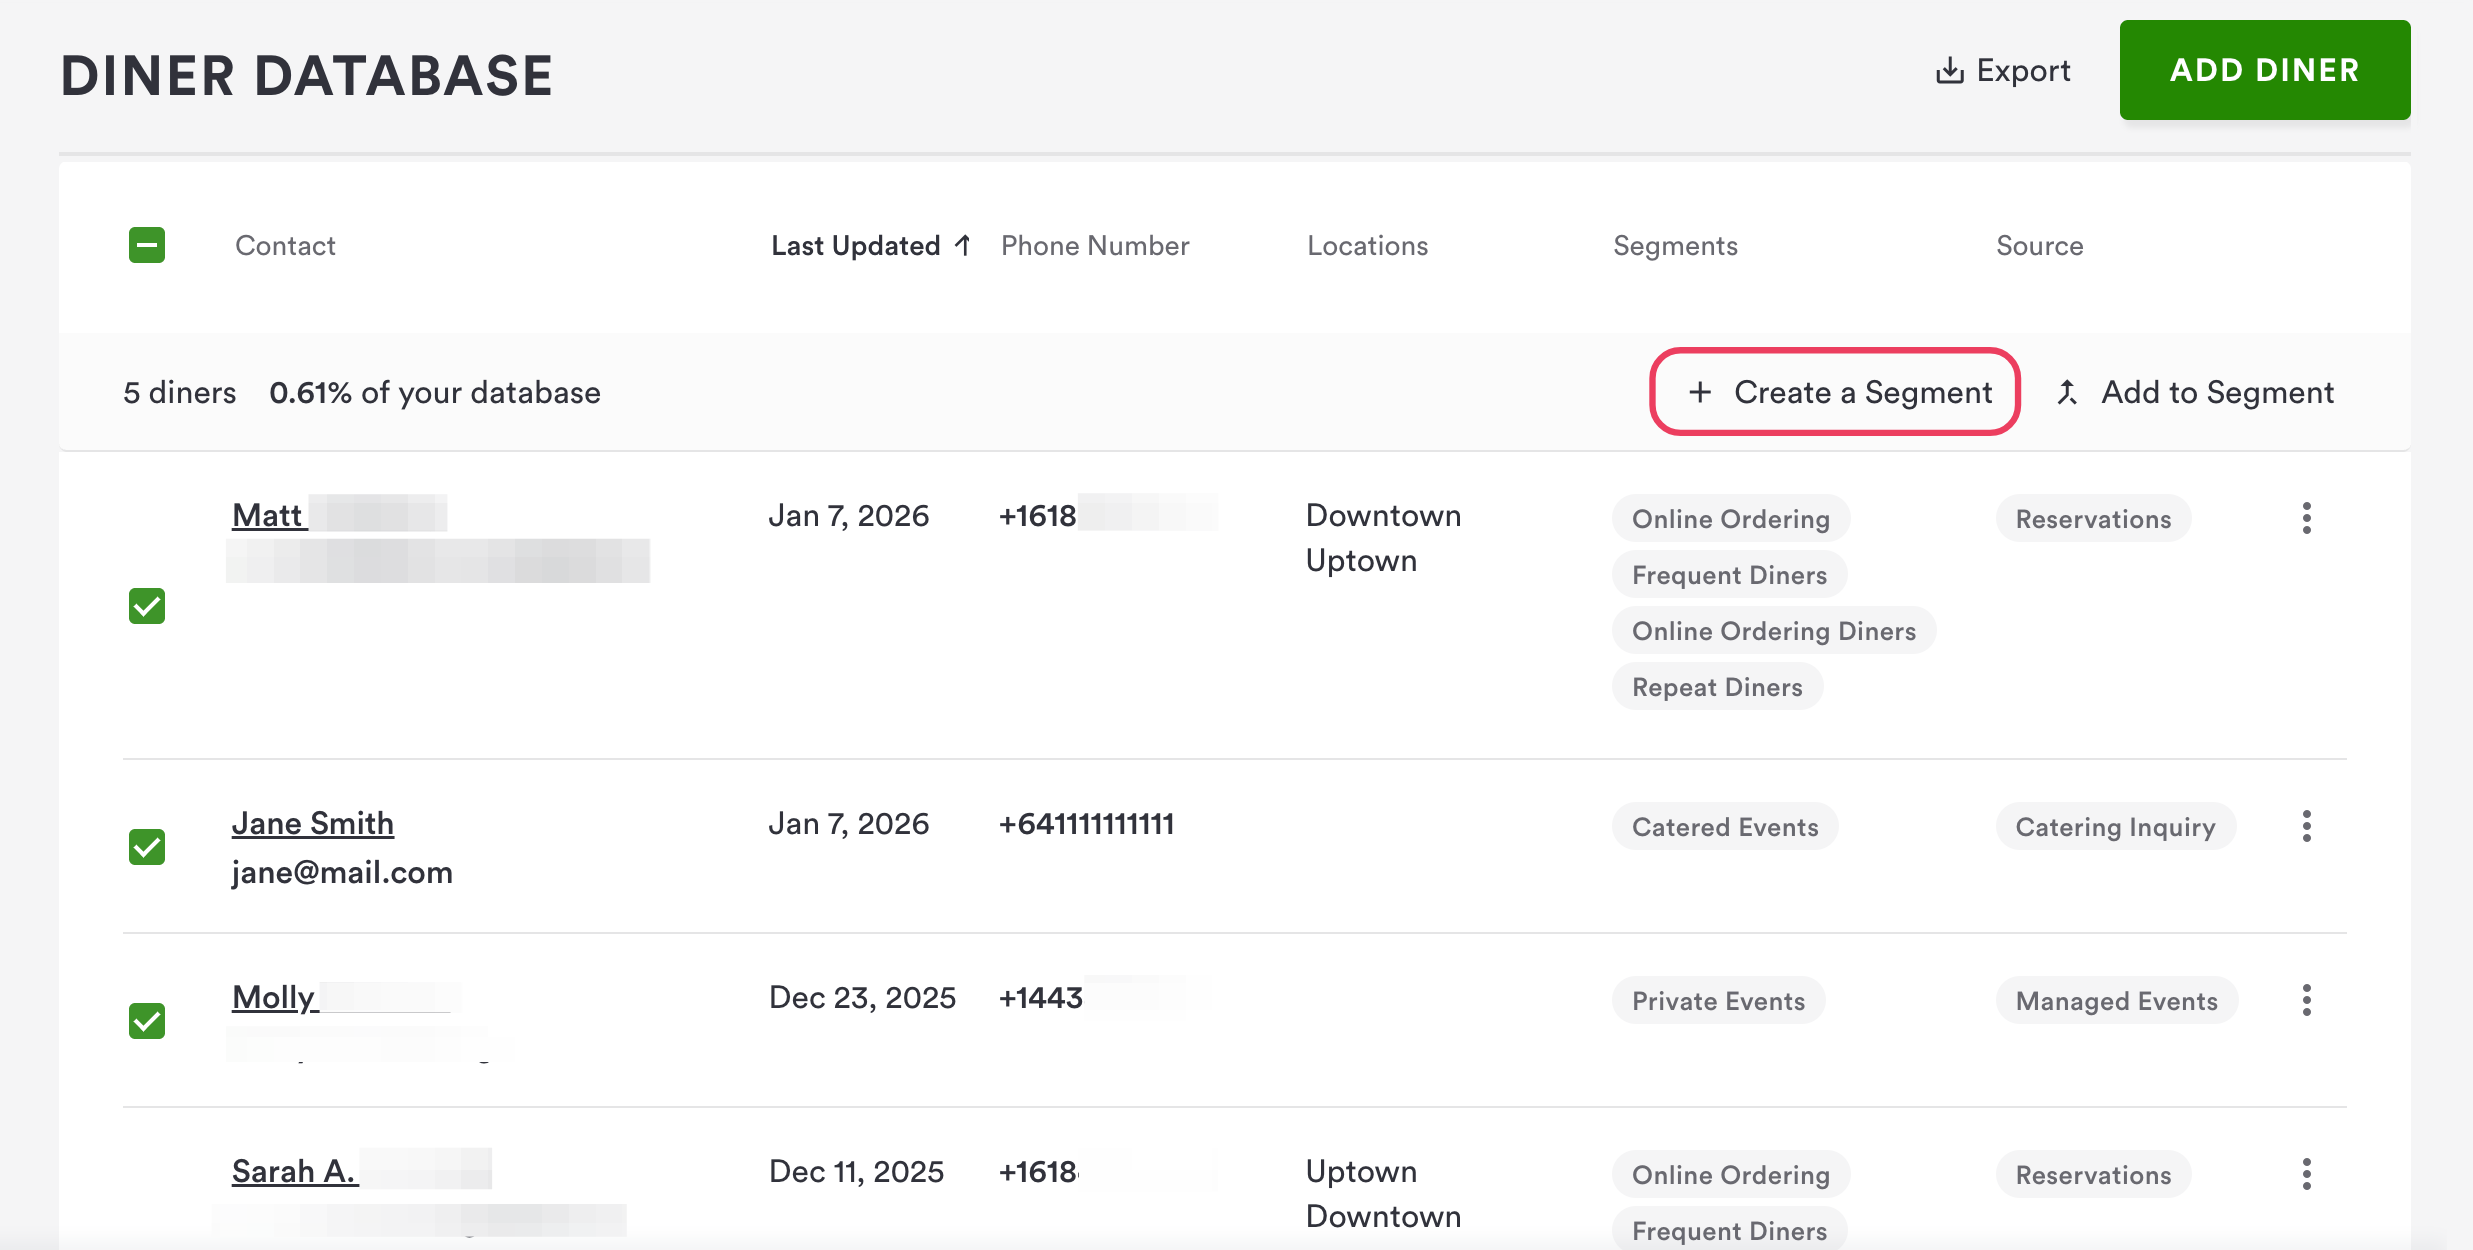Click the Add to Segment merge icon
The image size is (2473, 1250).
coord(2067,392)
